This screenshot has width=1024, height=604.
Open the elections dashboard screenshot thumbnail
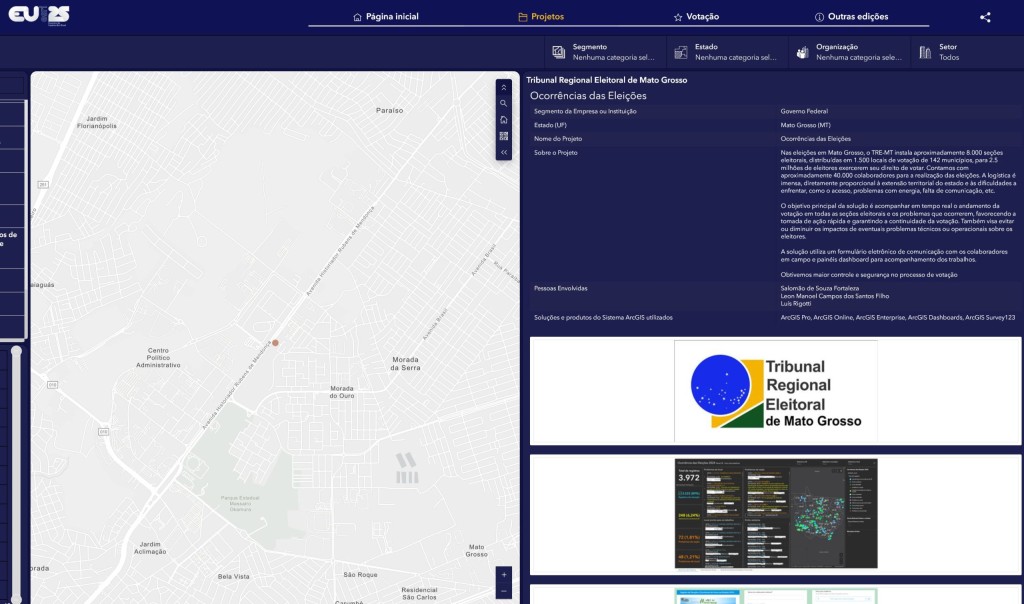[x=775, y=514]
